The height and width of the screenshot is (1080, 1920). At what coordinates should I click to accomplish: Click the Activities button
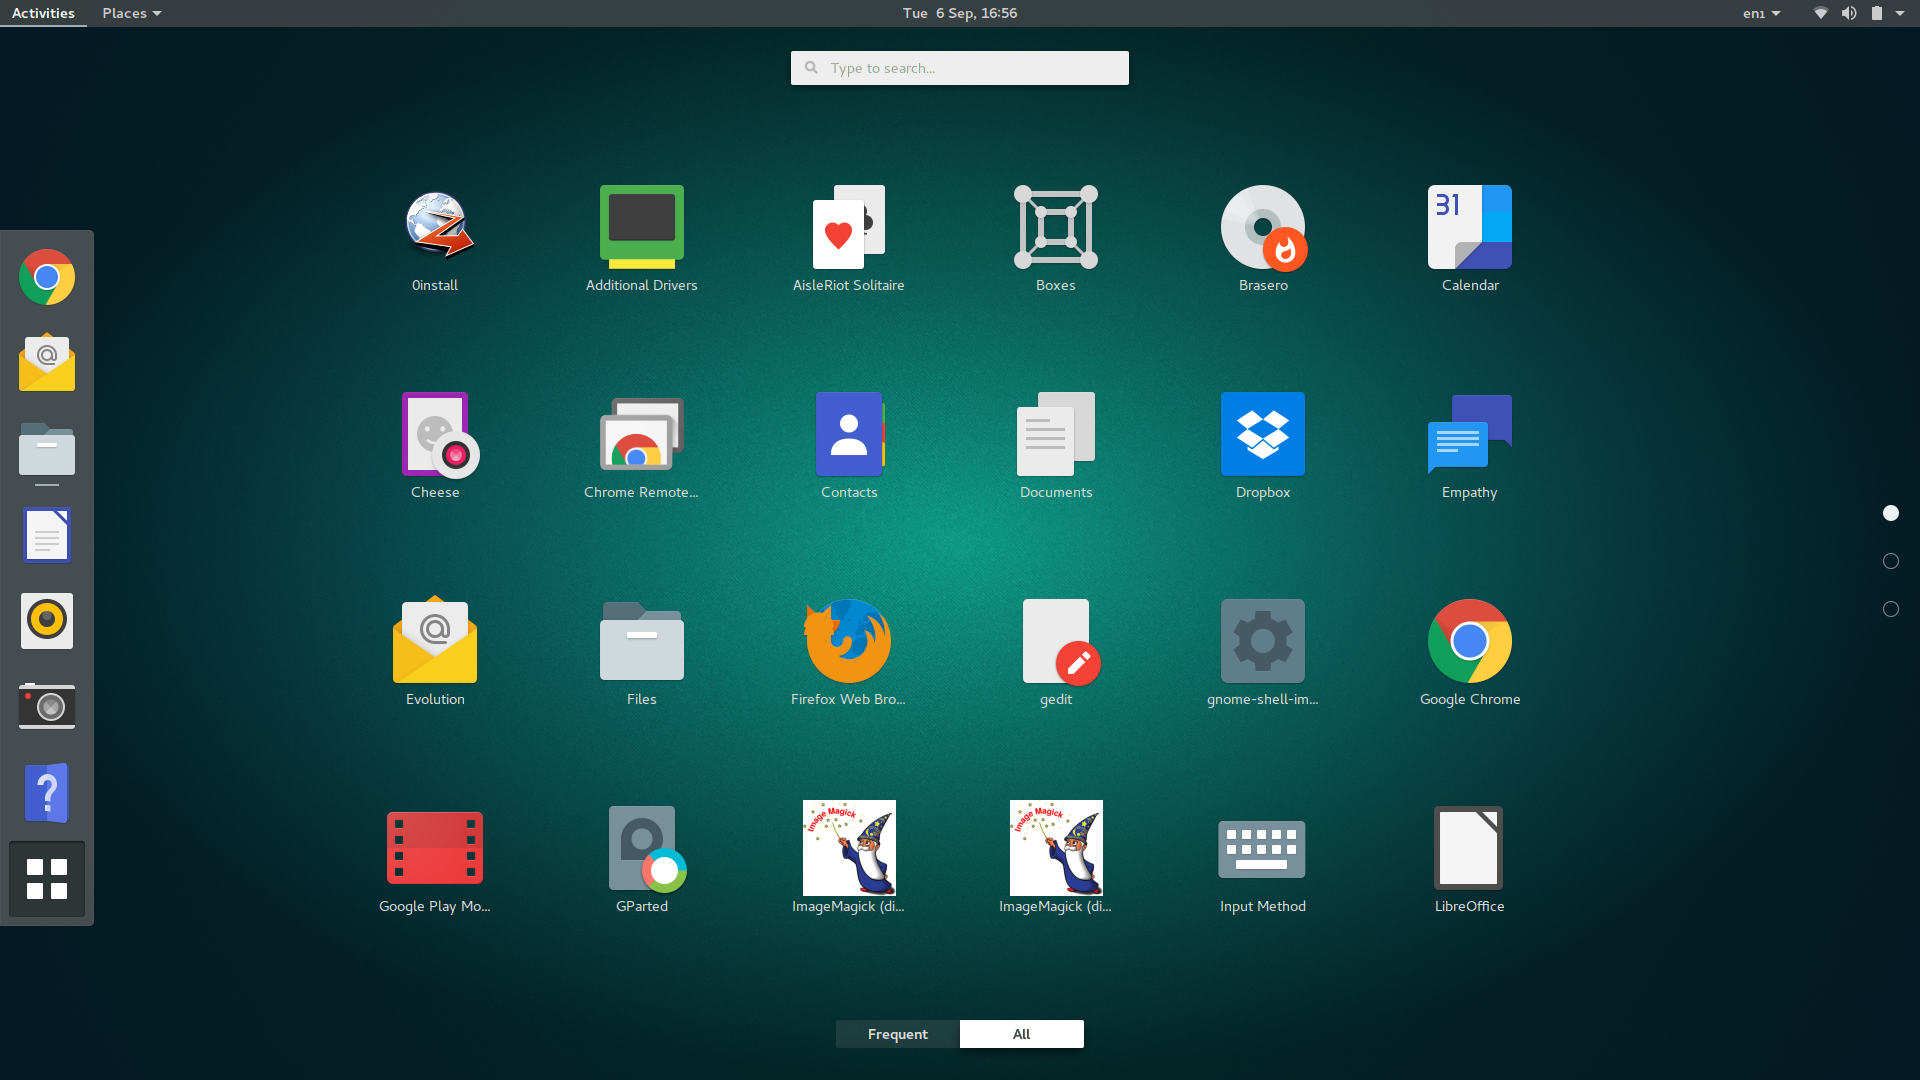(x=43, y=13)
